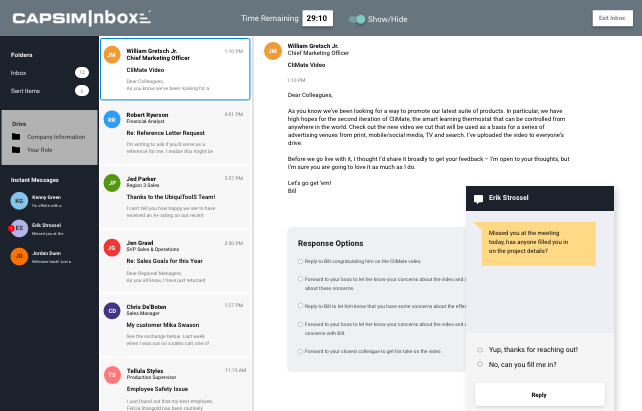Click the JM avatar in the email list

pyautogui.click(x=112, y=55)
